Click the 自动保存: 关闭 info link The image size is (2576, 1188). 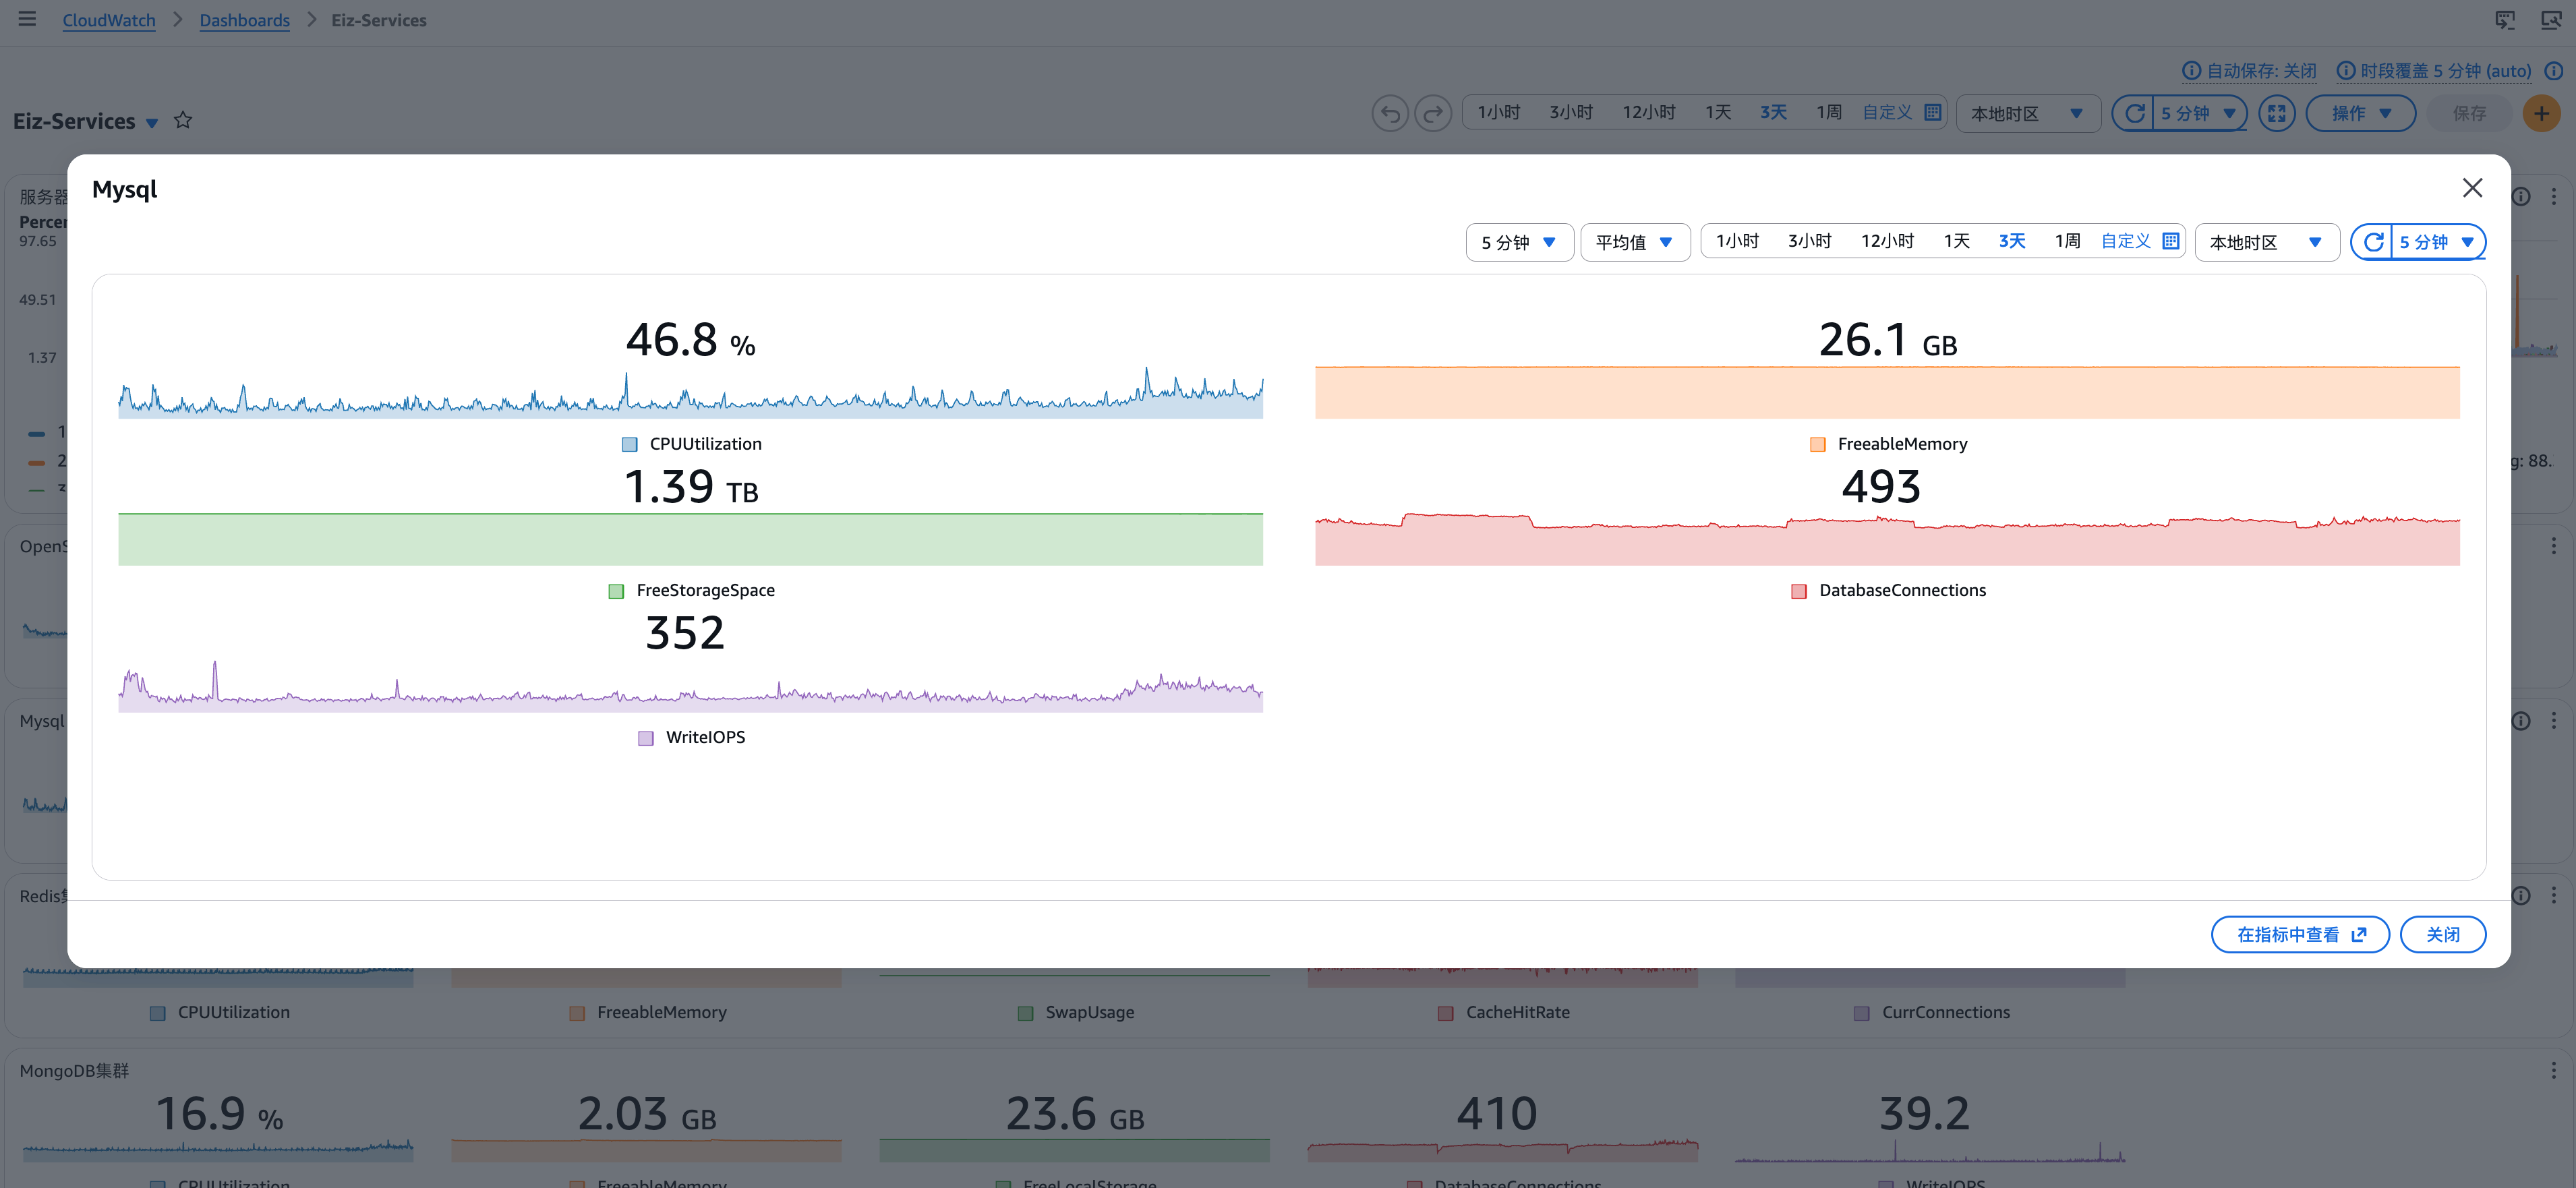point(2249,70)
